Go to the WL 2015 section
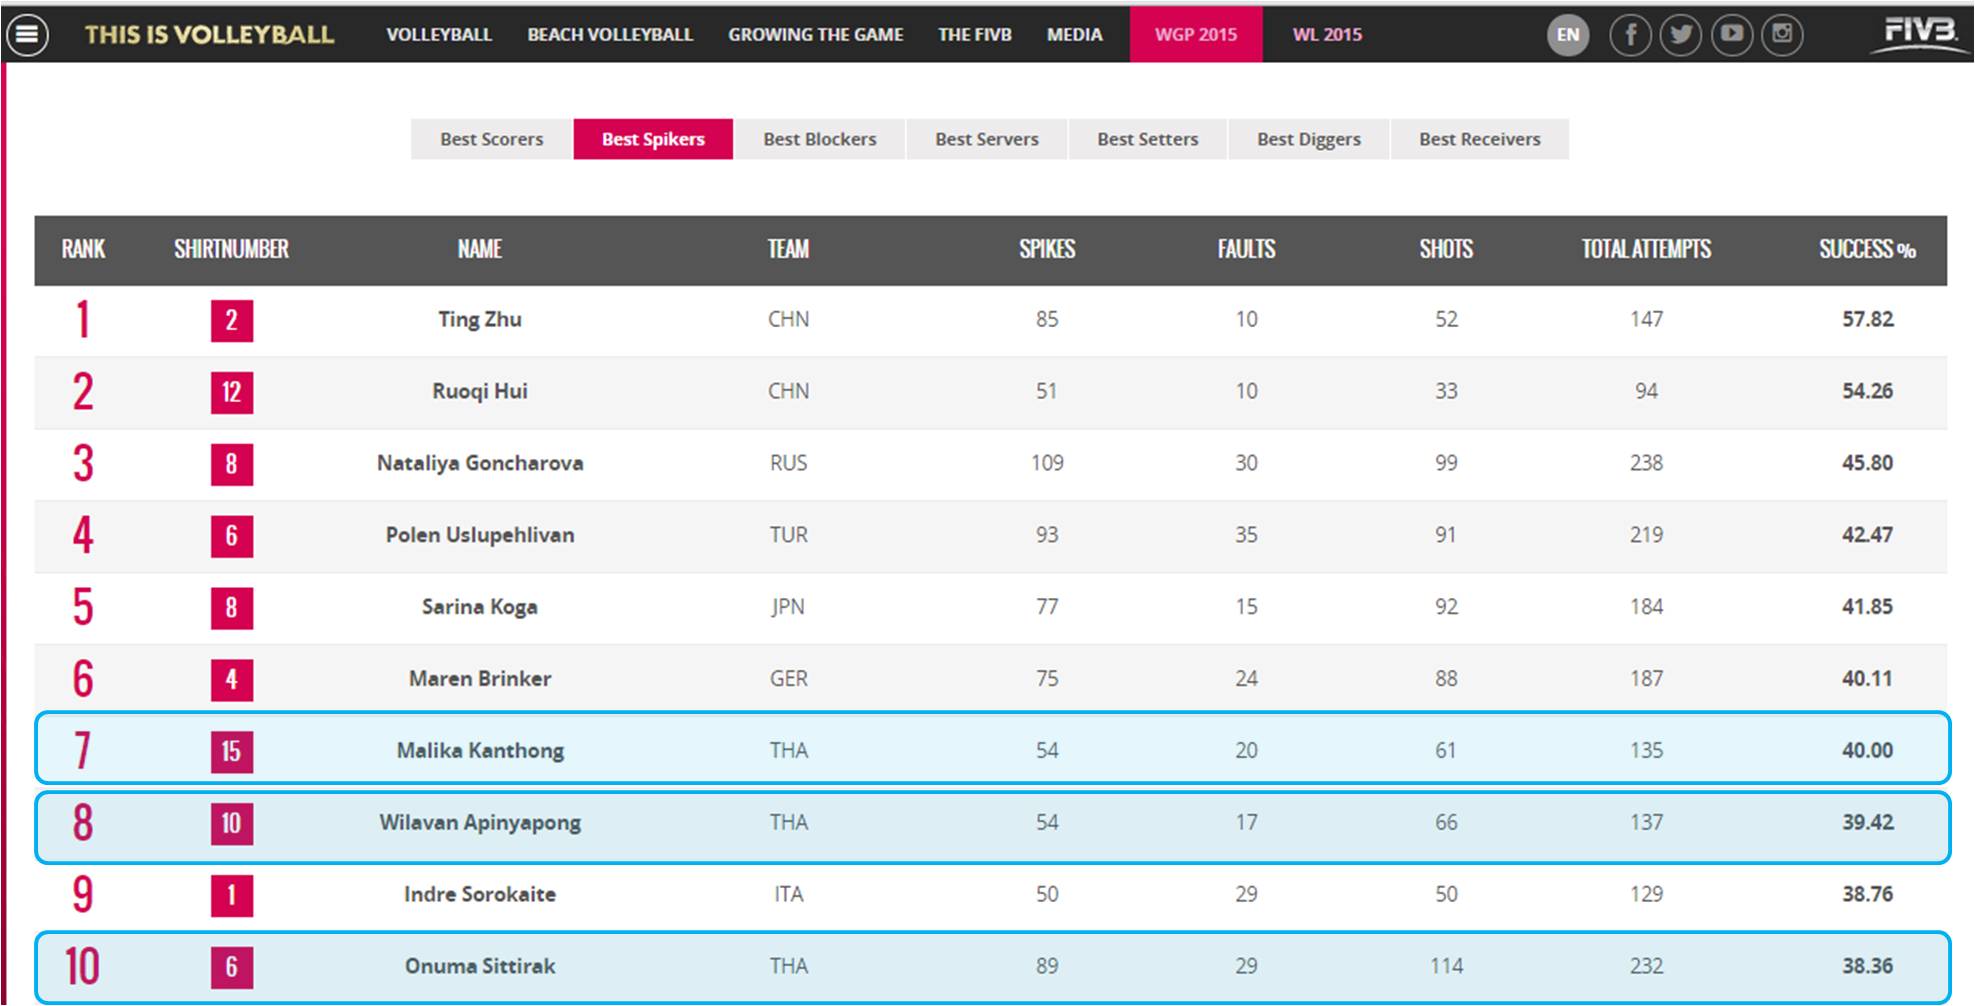Screen dimensions: 1975x1006 coord(1327,35)
